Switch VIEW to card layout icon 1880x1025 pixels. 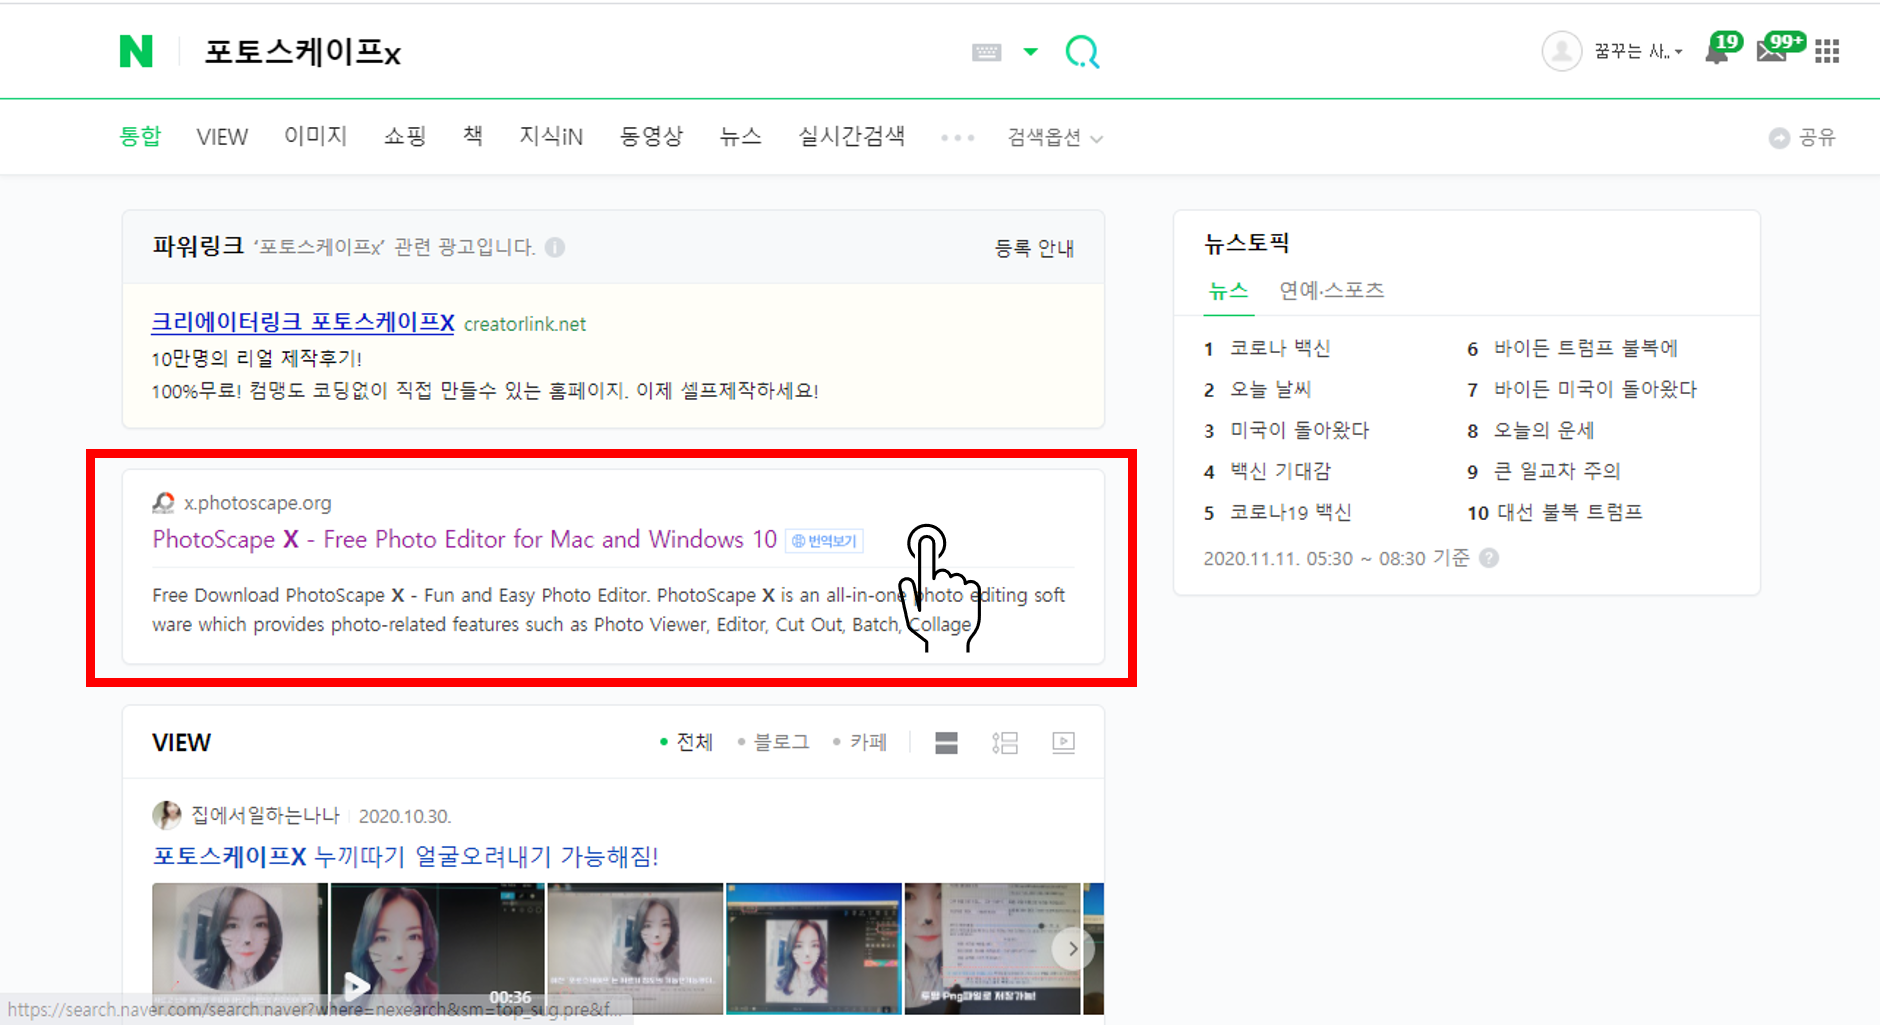click(x=946, y=743)
